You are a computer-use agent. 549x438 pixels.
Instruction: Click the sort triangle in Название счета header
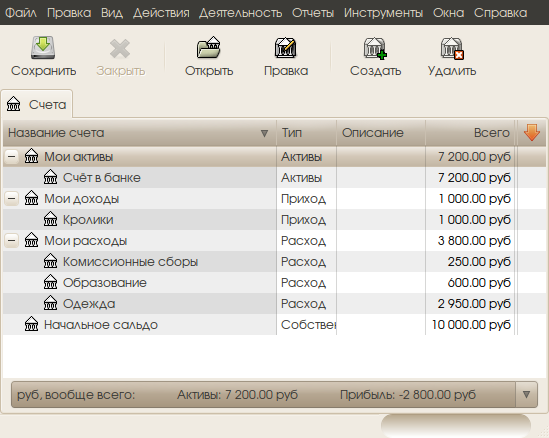(x=264, y=133)
